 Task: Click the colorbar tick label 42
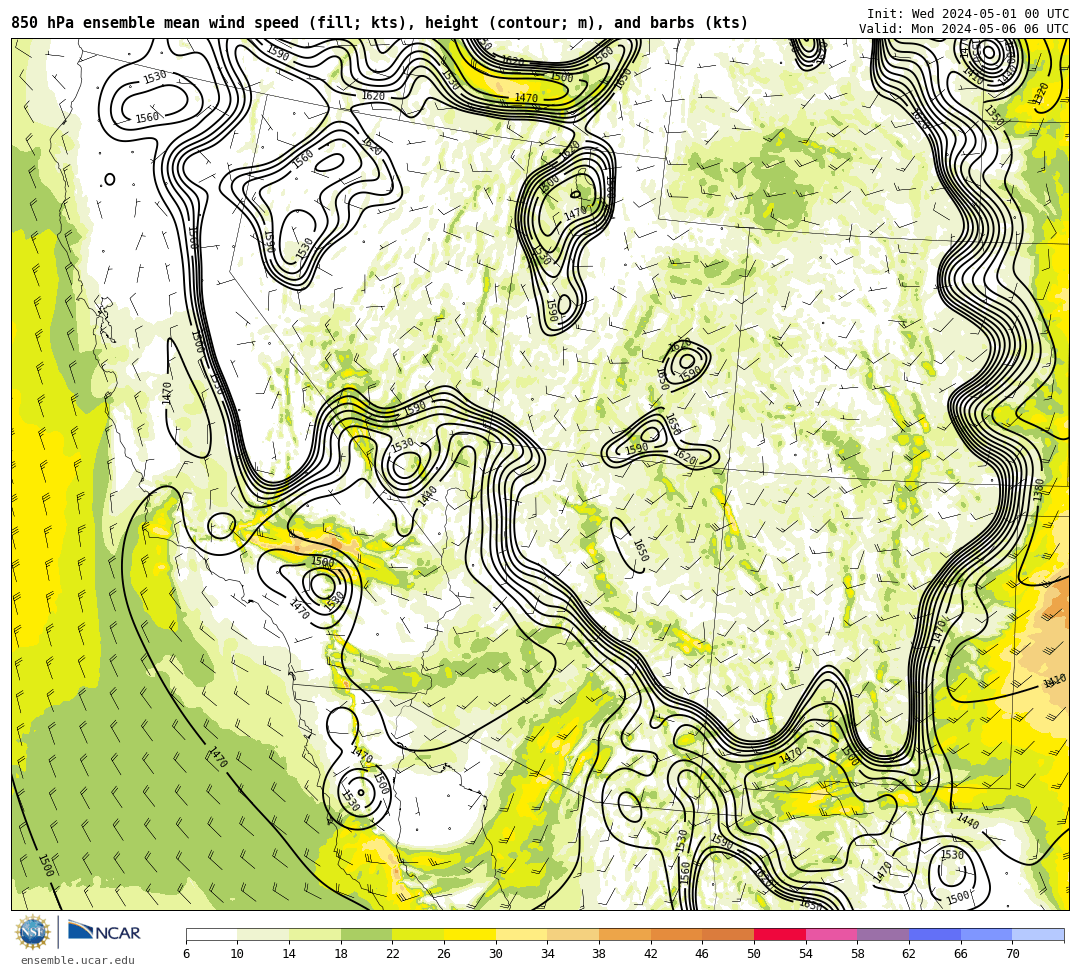651,954
